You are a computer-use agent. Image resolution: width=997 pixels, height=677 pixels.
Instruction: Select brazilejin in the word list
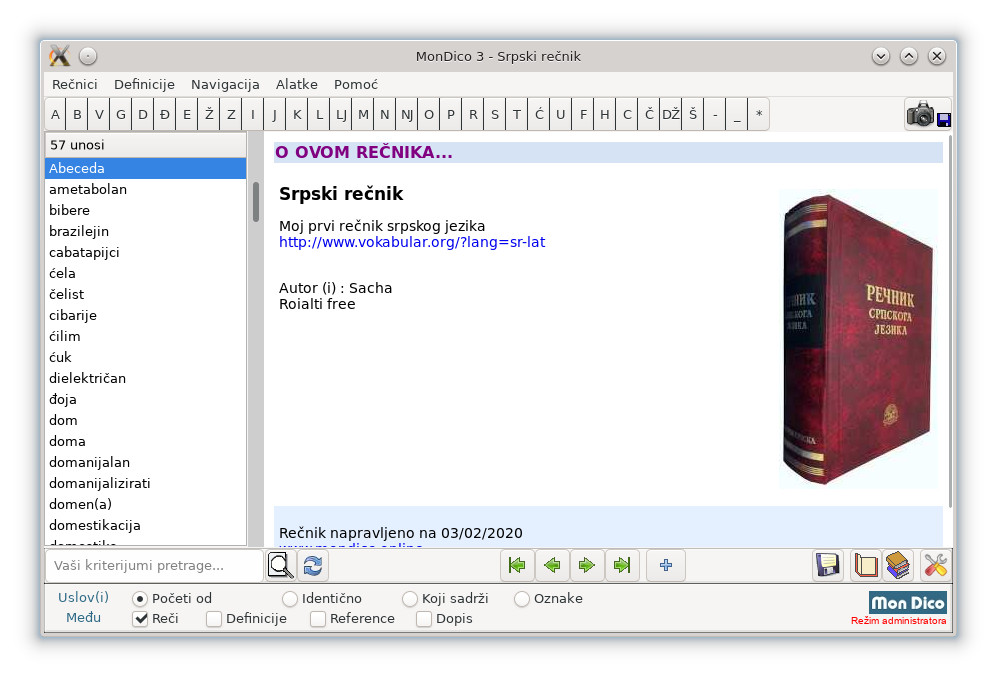pos(146,231)
